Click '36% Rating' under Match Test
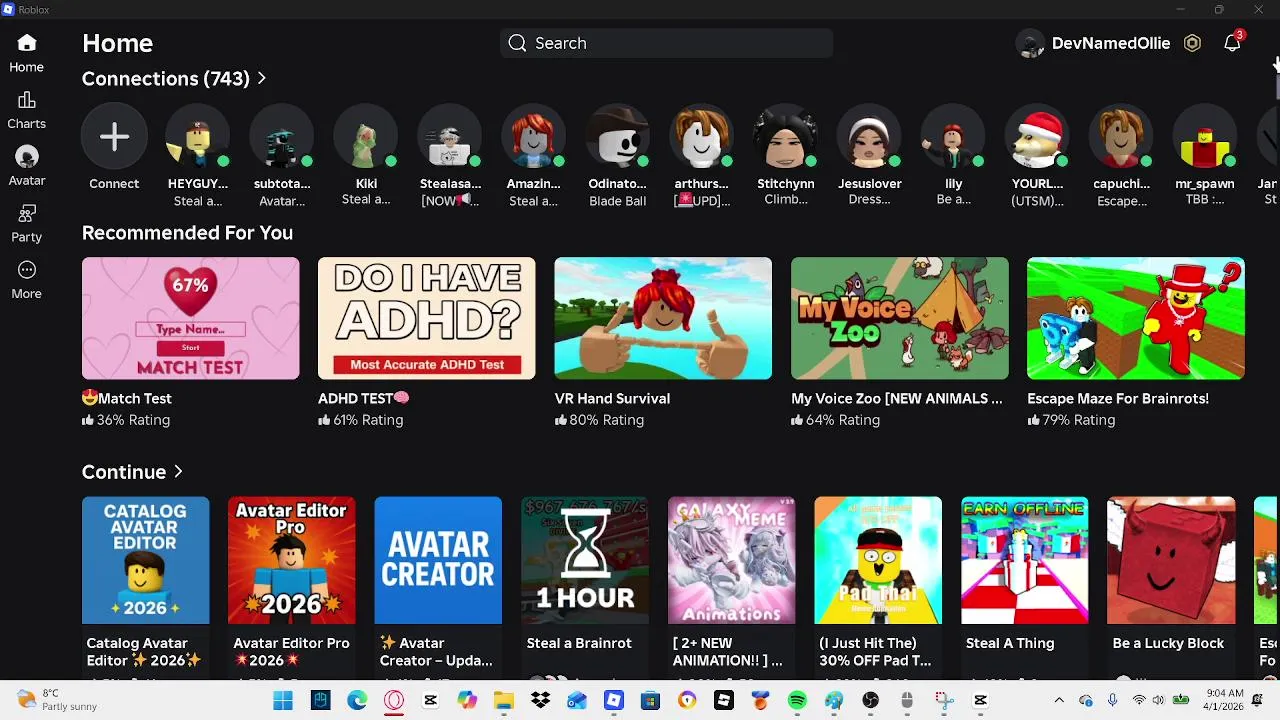The width and height of the screenshot is (1280, 720). click(x=134, y=420)
